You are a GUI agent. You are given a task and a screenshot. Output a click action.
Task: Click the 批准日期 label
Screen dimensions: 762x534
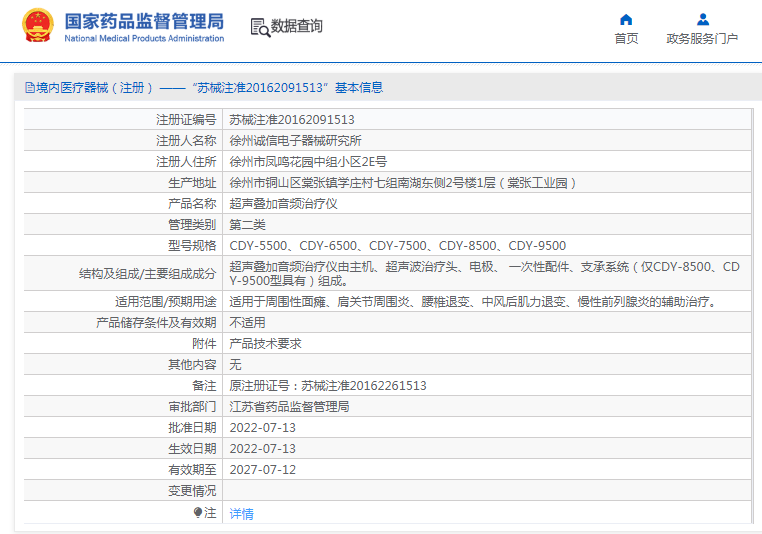(192, 428)
